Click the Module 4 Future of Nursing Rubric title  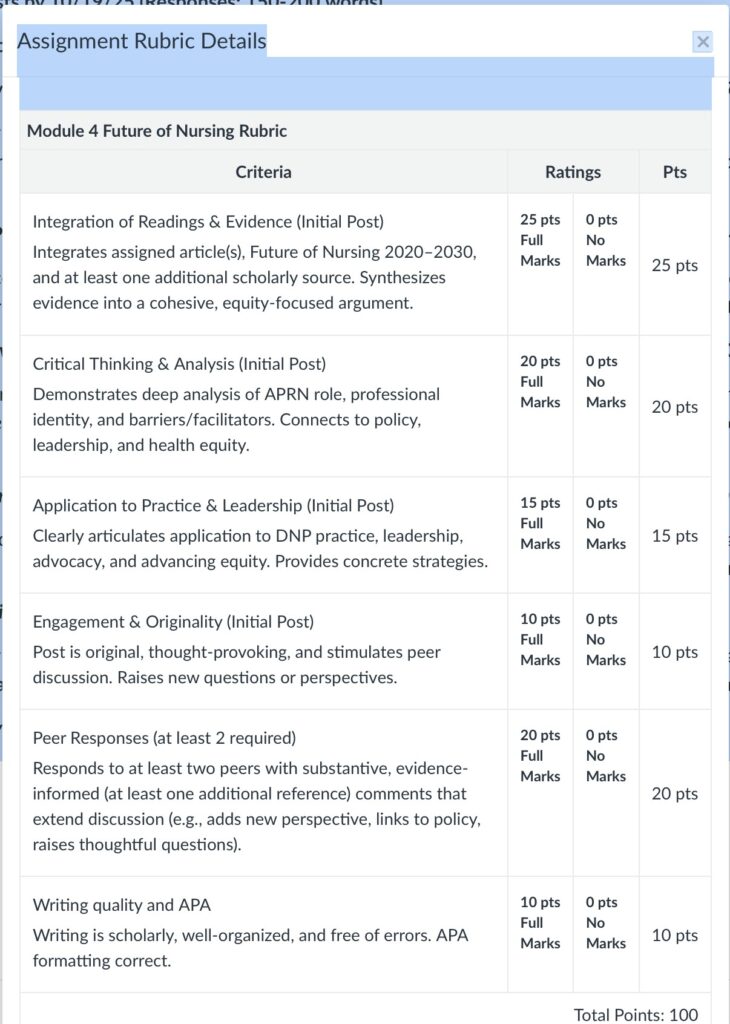pyautogui.click(x=157, y=131)
